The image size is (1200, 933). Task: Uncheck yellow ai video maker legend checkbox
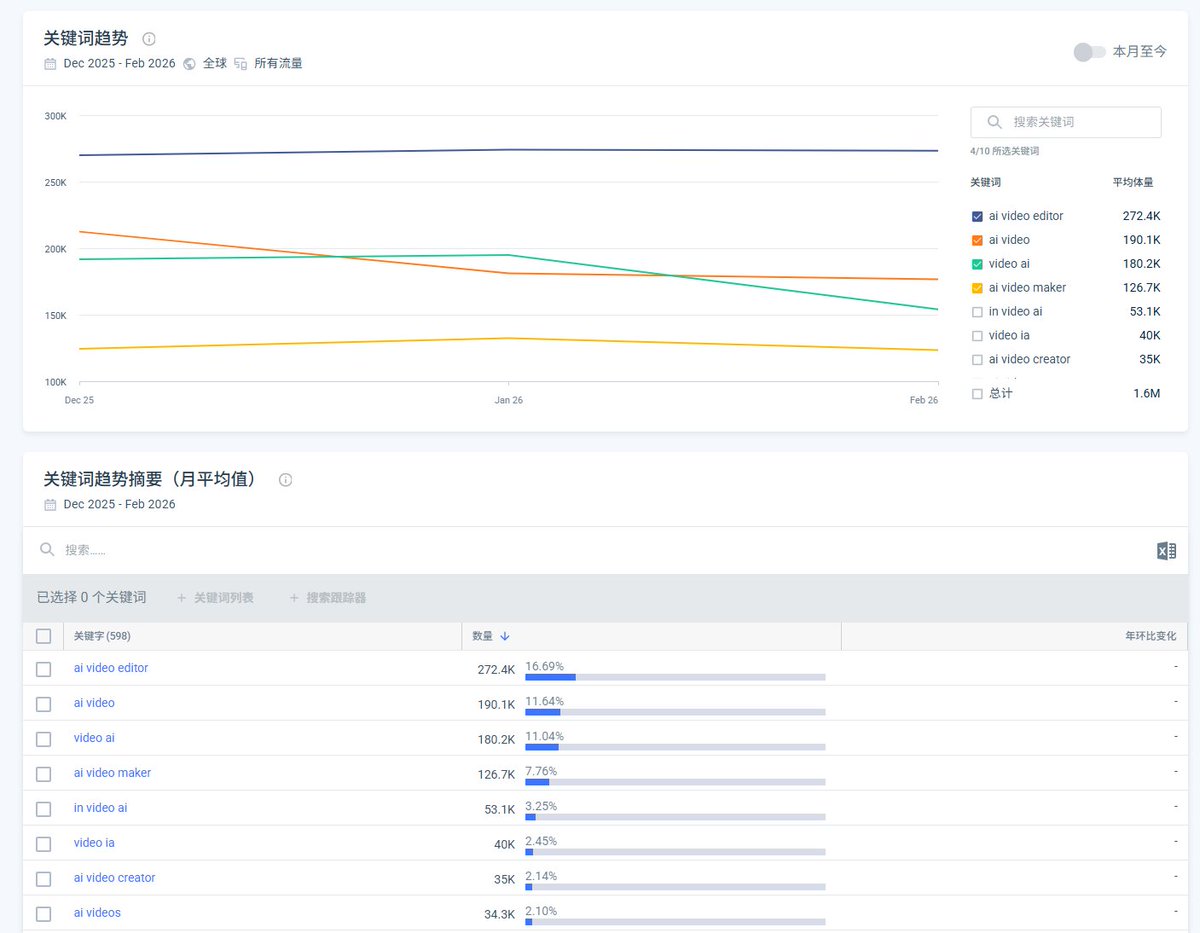tap(977, 288)
